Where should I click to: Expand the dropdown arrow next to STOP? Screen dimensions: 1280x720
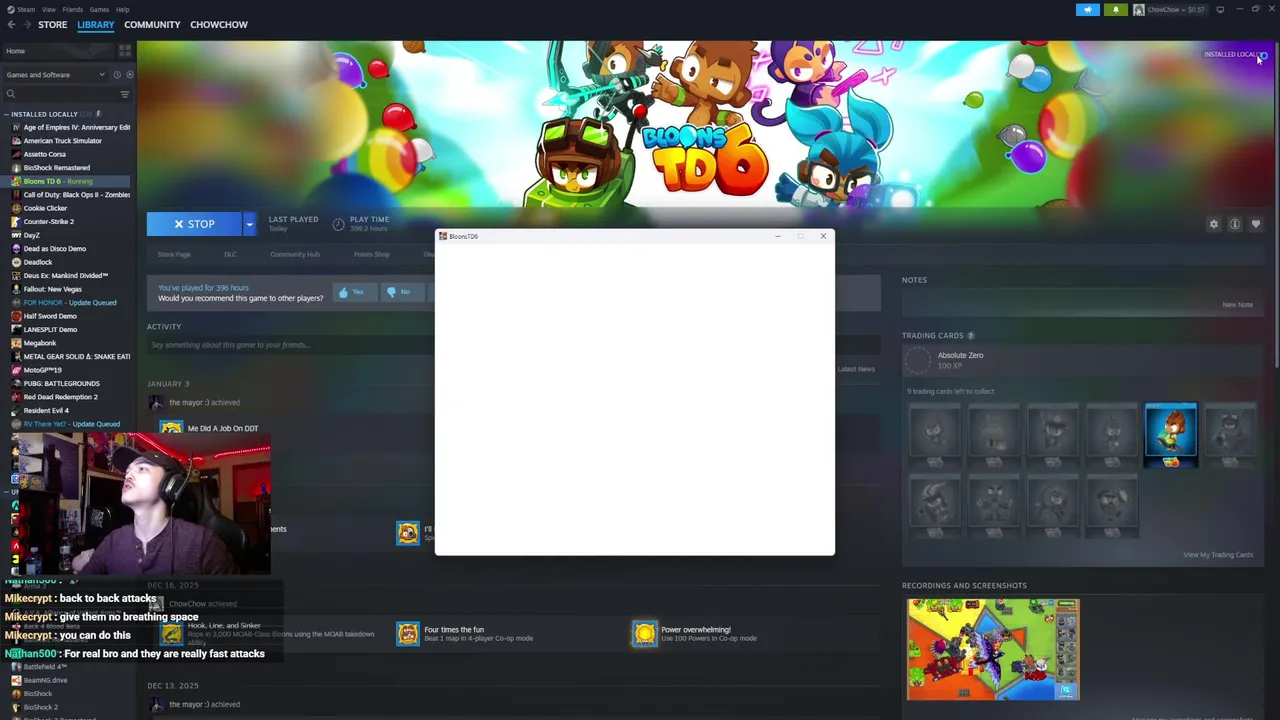pos(249,224)
